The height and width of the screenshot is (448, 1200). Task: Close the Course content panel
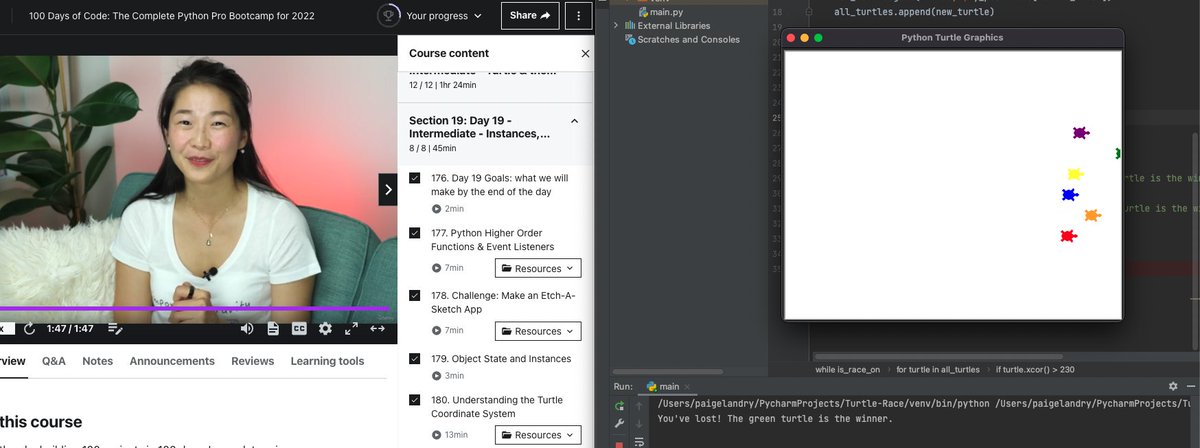(585, 53)
